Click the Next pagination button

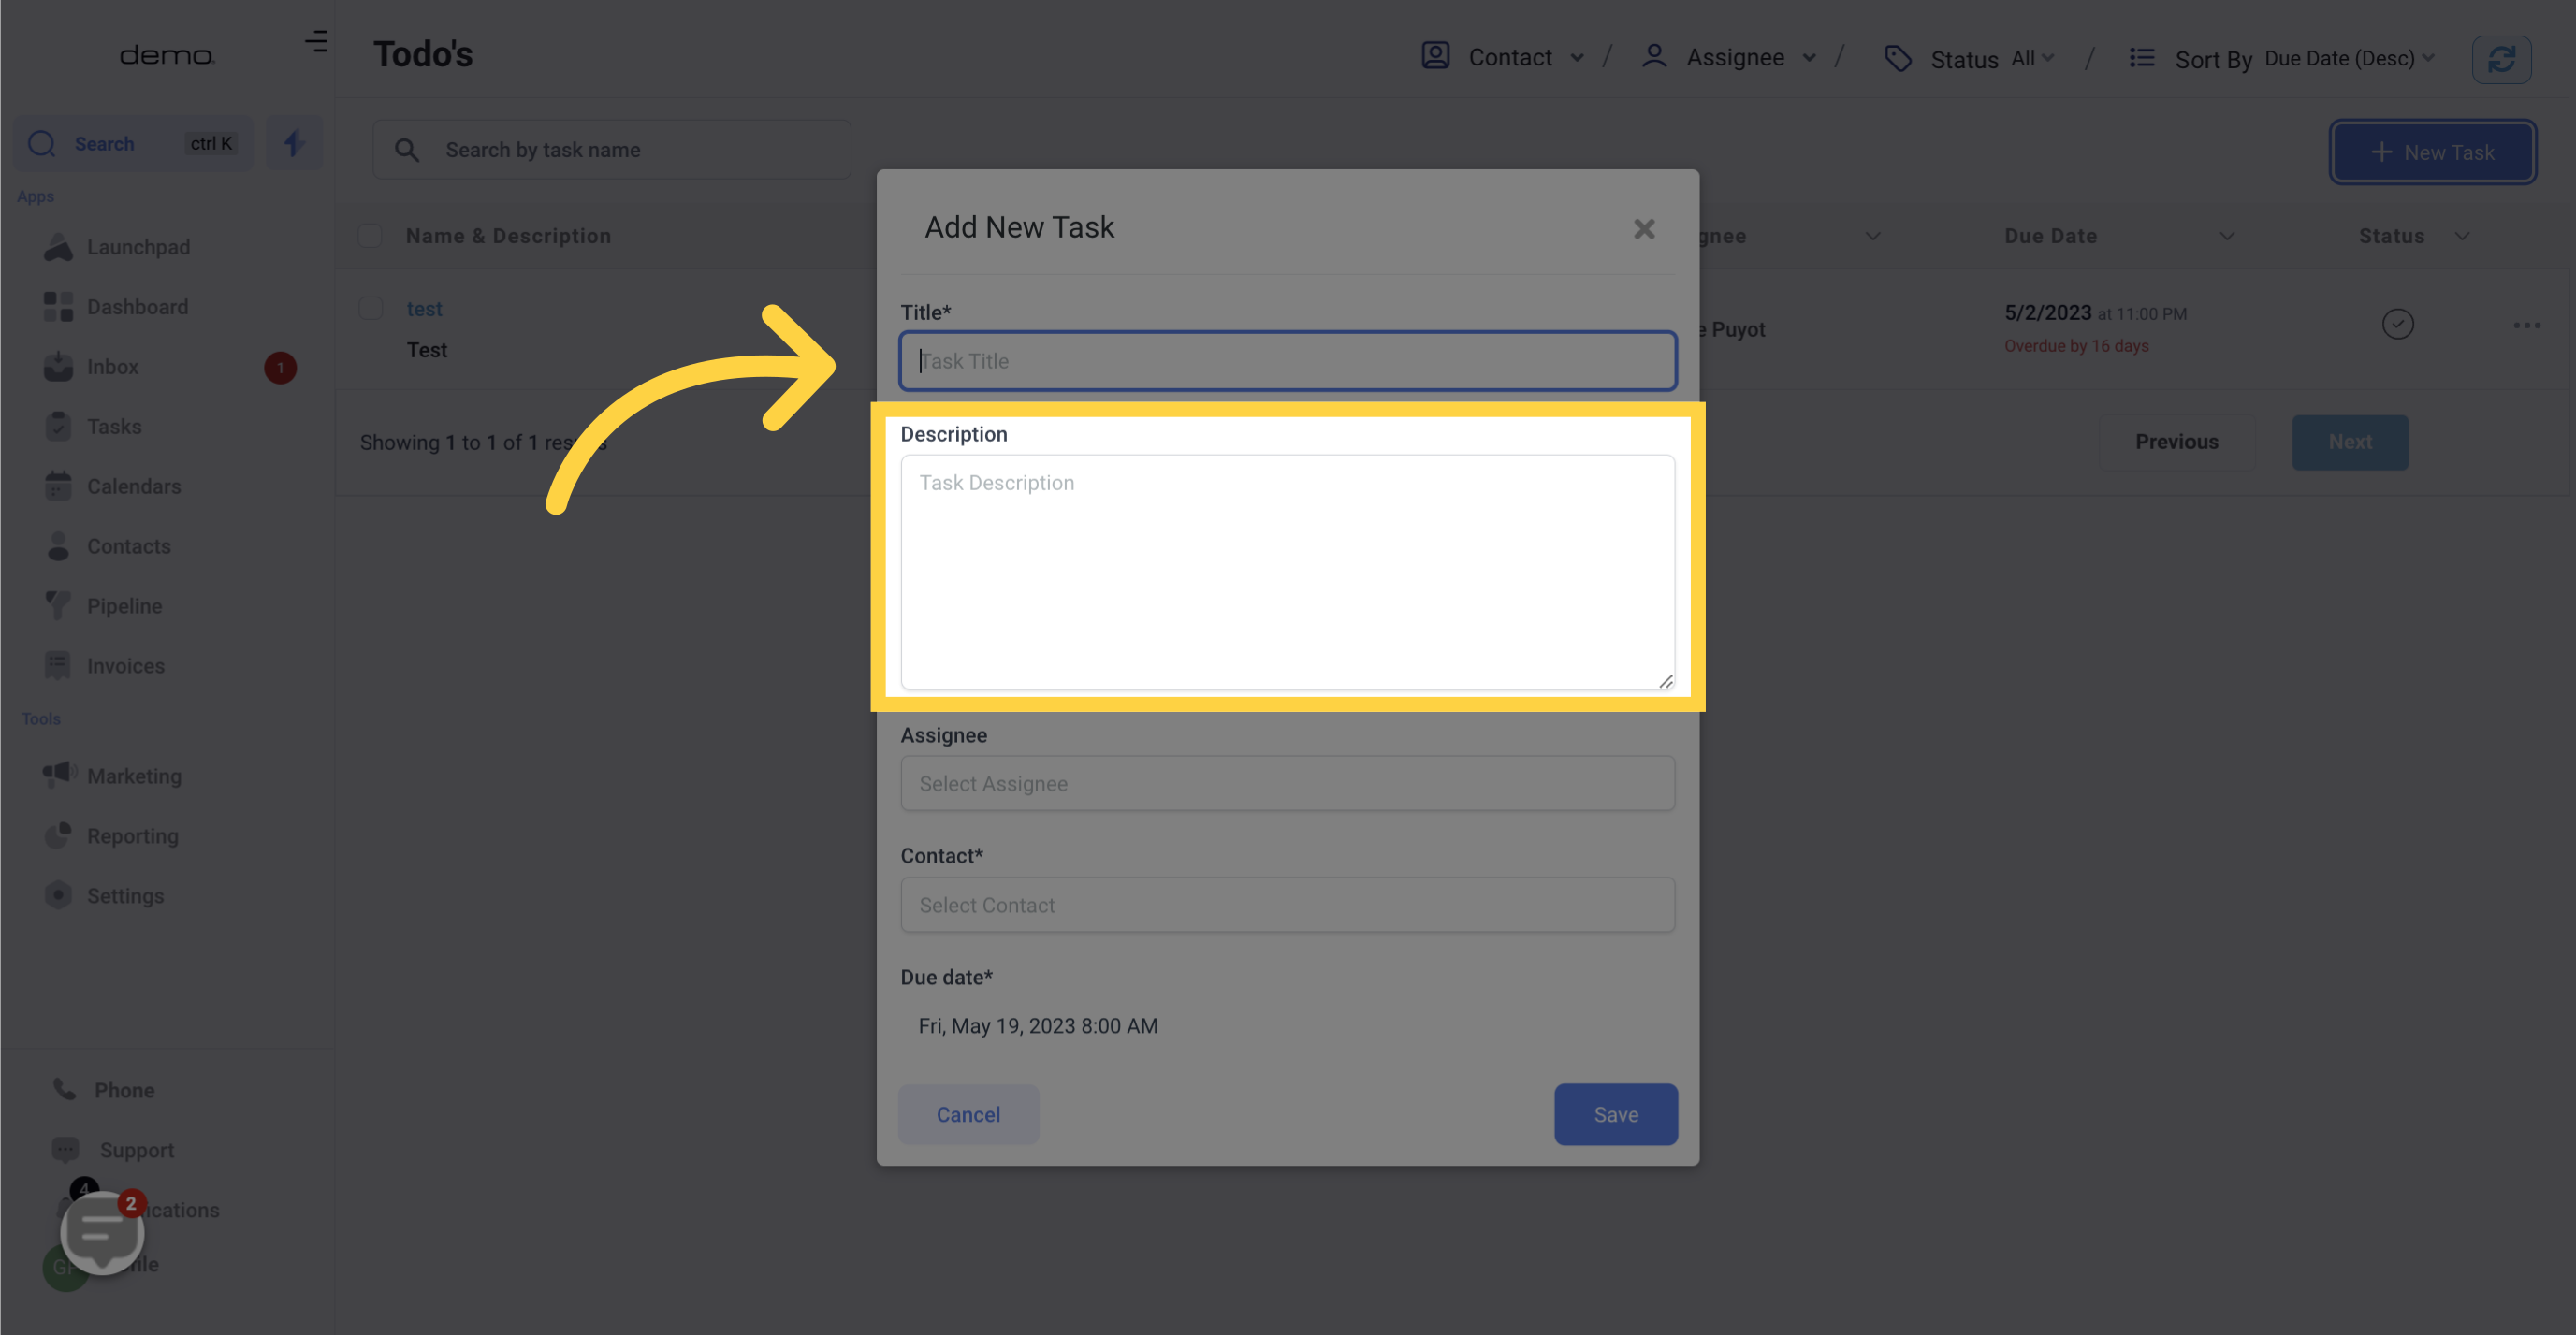[x=2349, y=442]
